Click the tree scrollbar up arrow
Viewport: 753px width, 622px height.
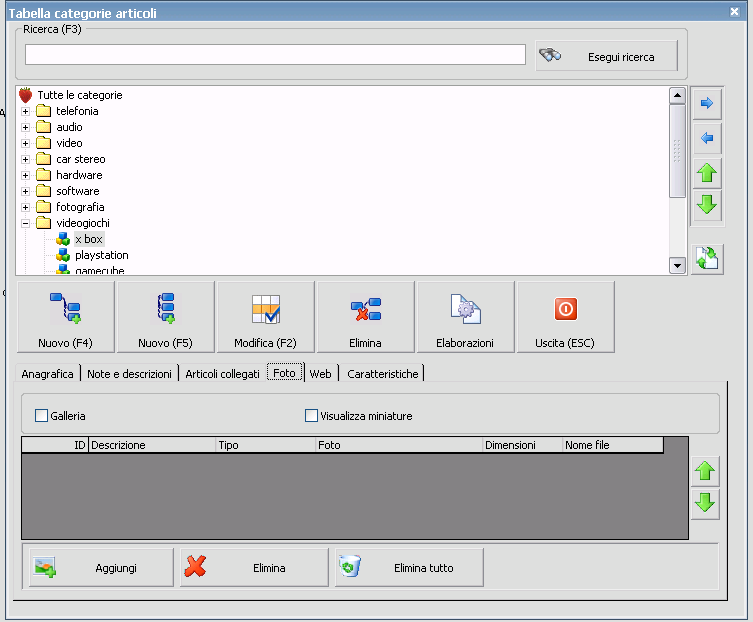coord(677,95)
